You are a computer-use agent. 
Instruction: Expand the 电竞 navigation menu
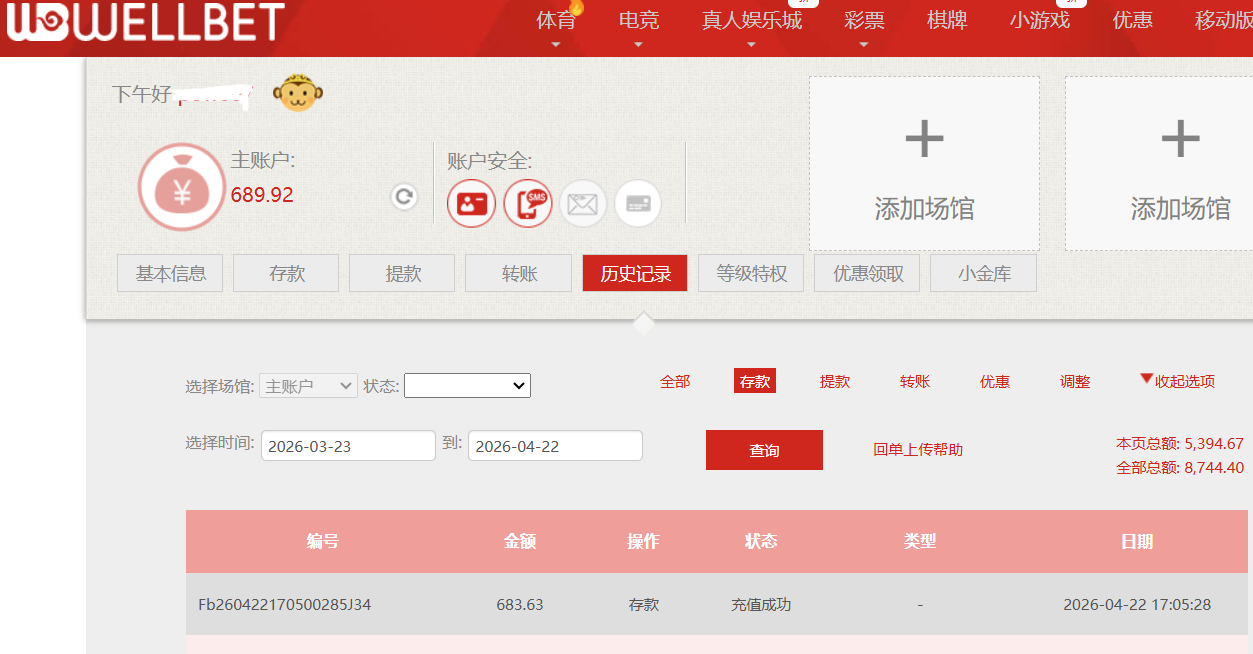(x=639, y=21)
